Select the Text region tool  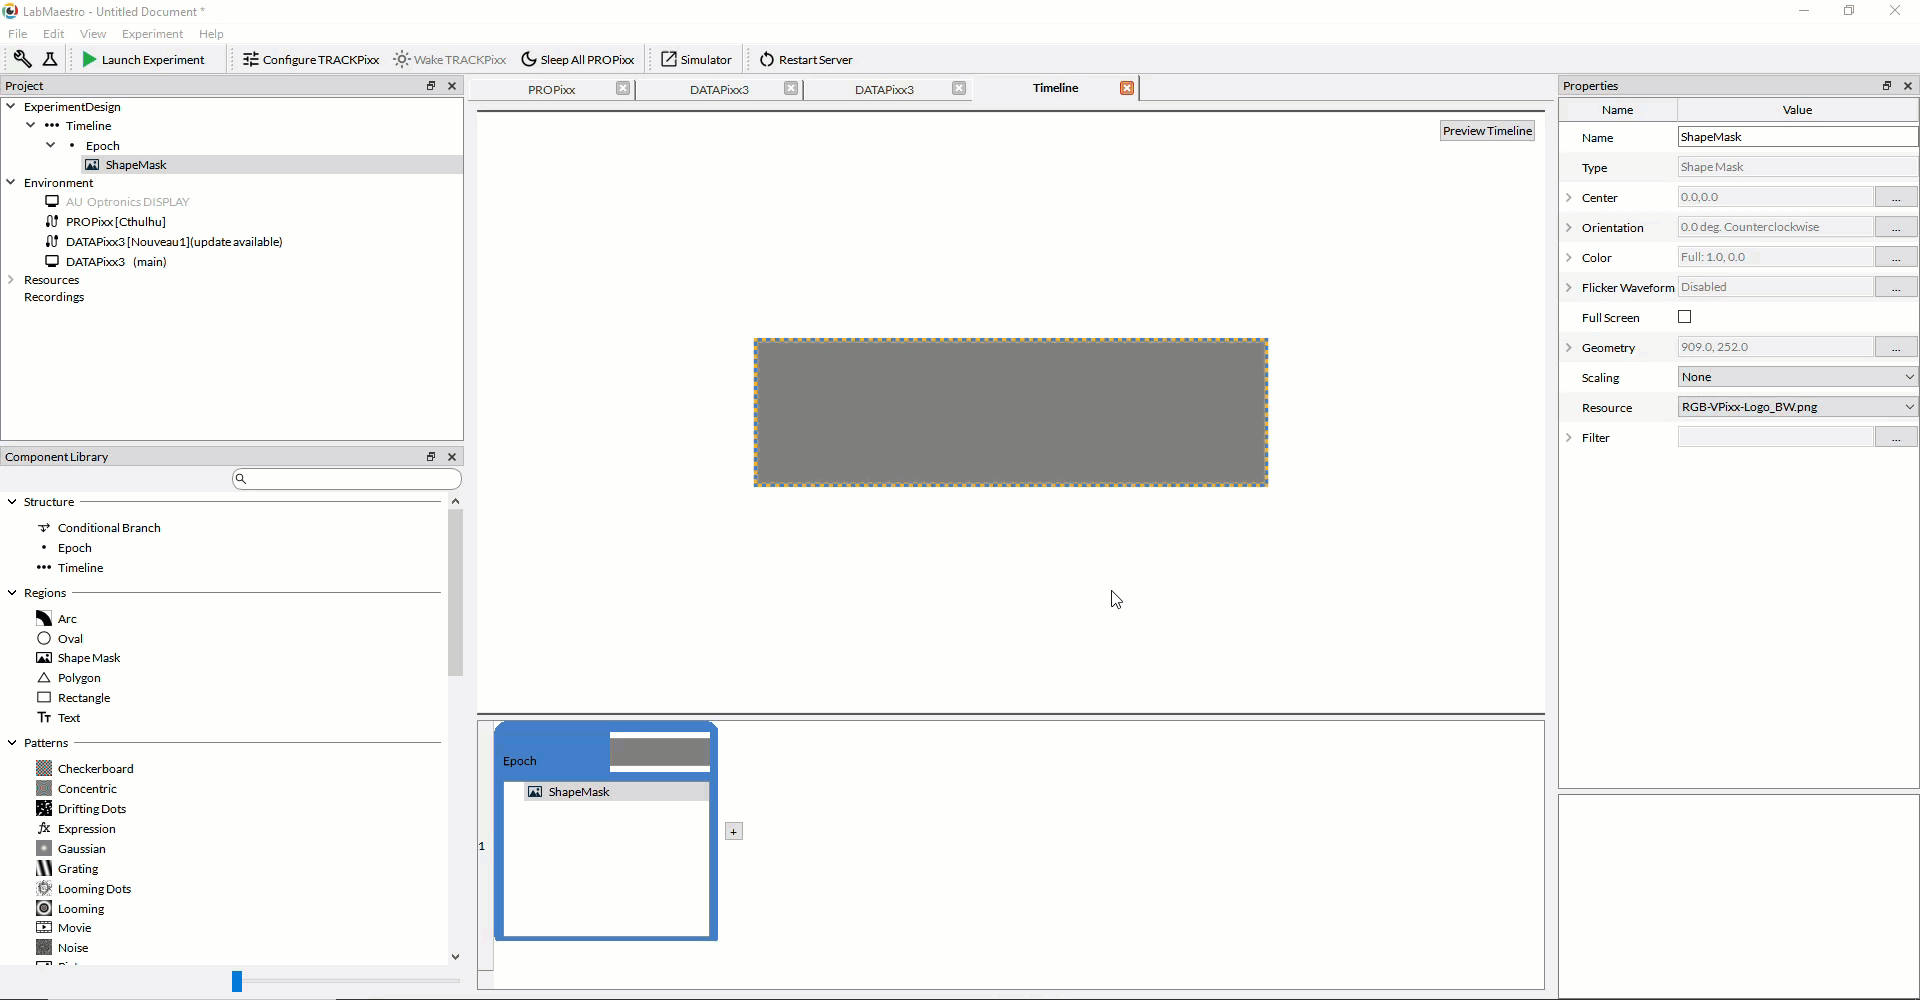[70, 718]
